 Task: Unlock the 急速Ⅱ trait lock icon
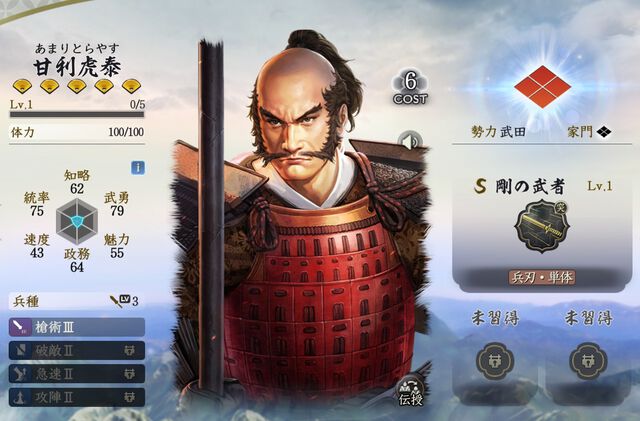130,374
